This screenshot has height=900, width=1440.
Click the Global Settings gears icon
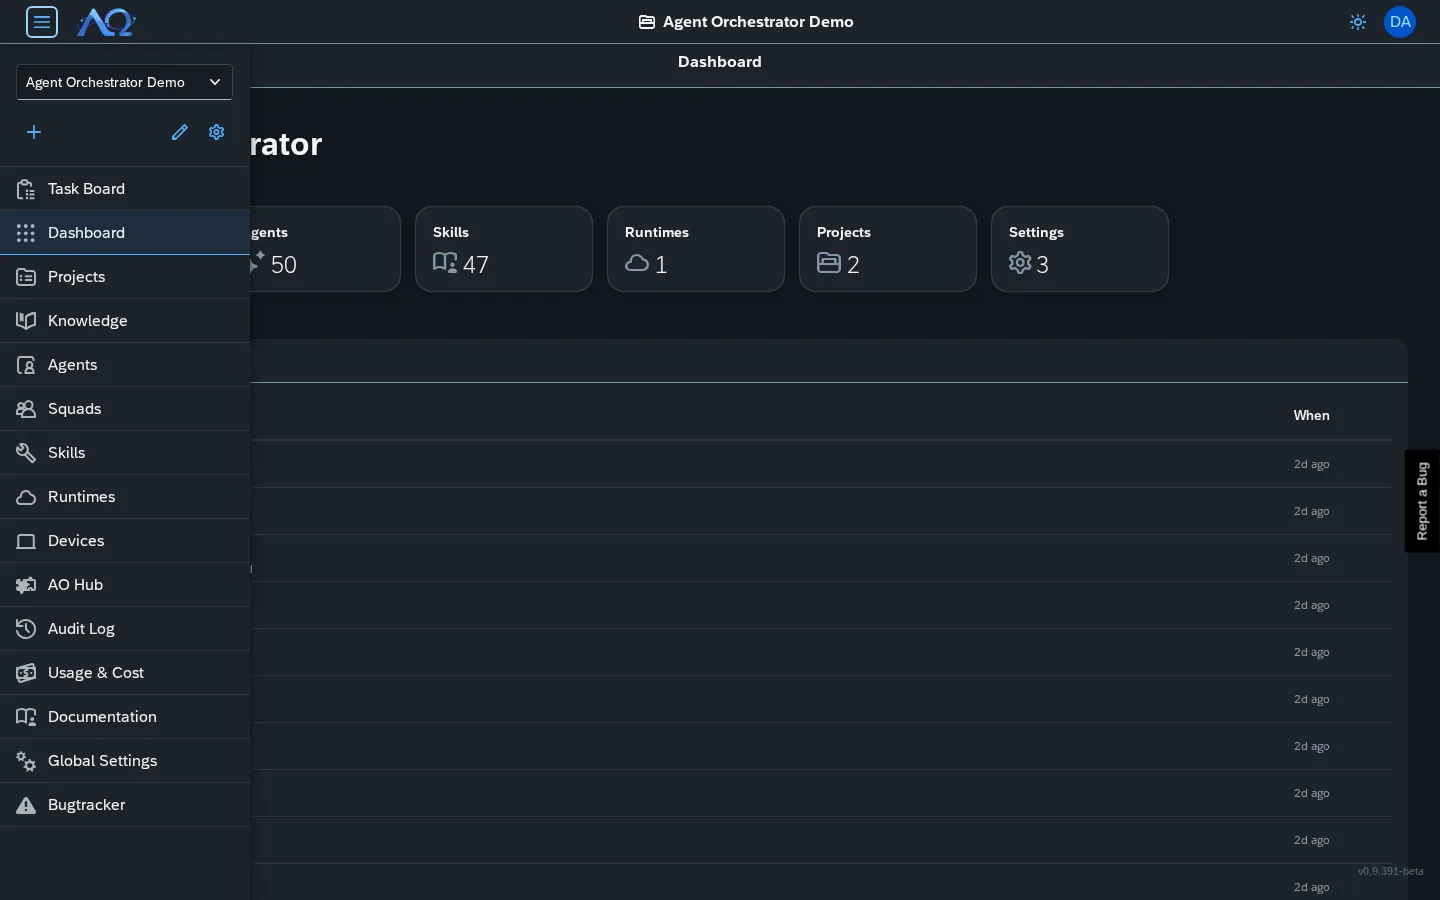26,761
